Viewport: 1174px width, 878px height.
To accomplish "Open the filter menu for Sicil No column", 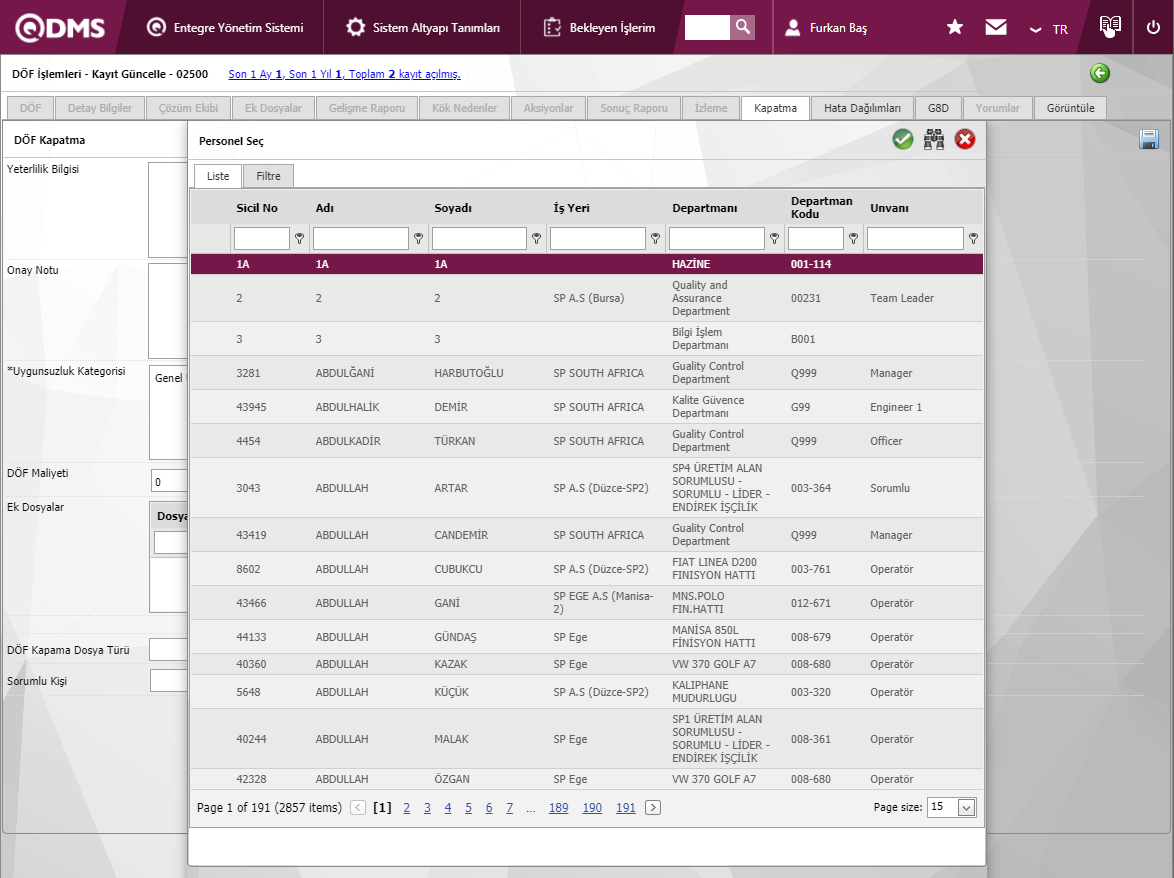I will (x=299, y=239).
